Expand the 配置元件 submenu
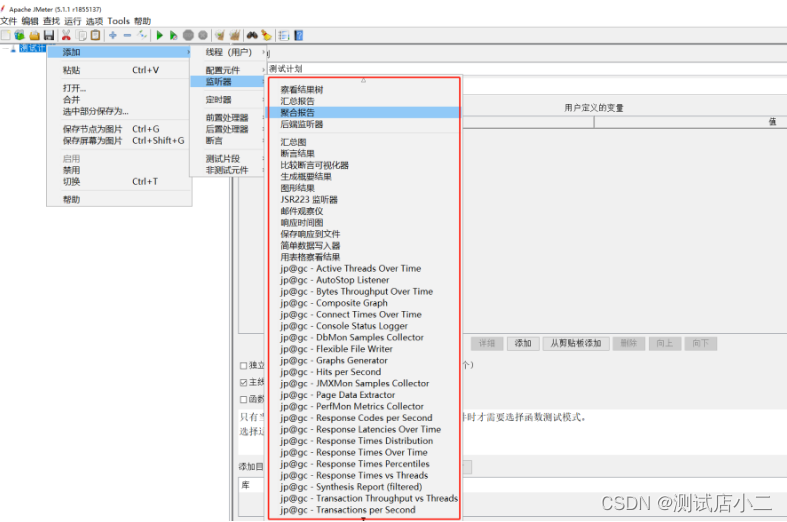787x522 pixels. pyautogui.click(x=228, y=70)
